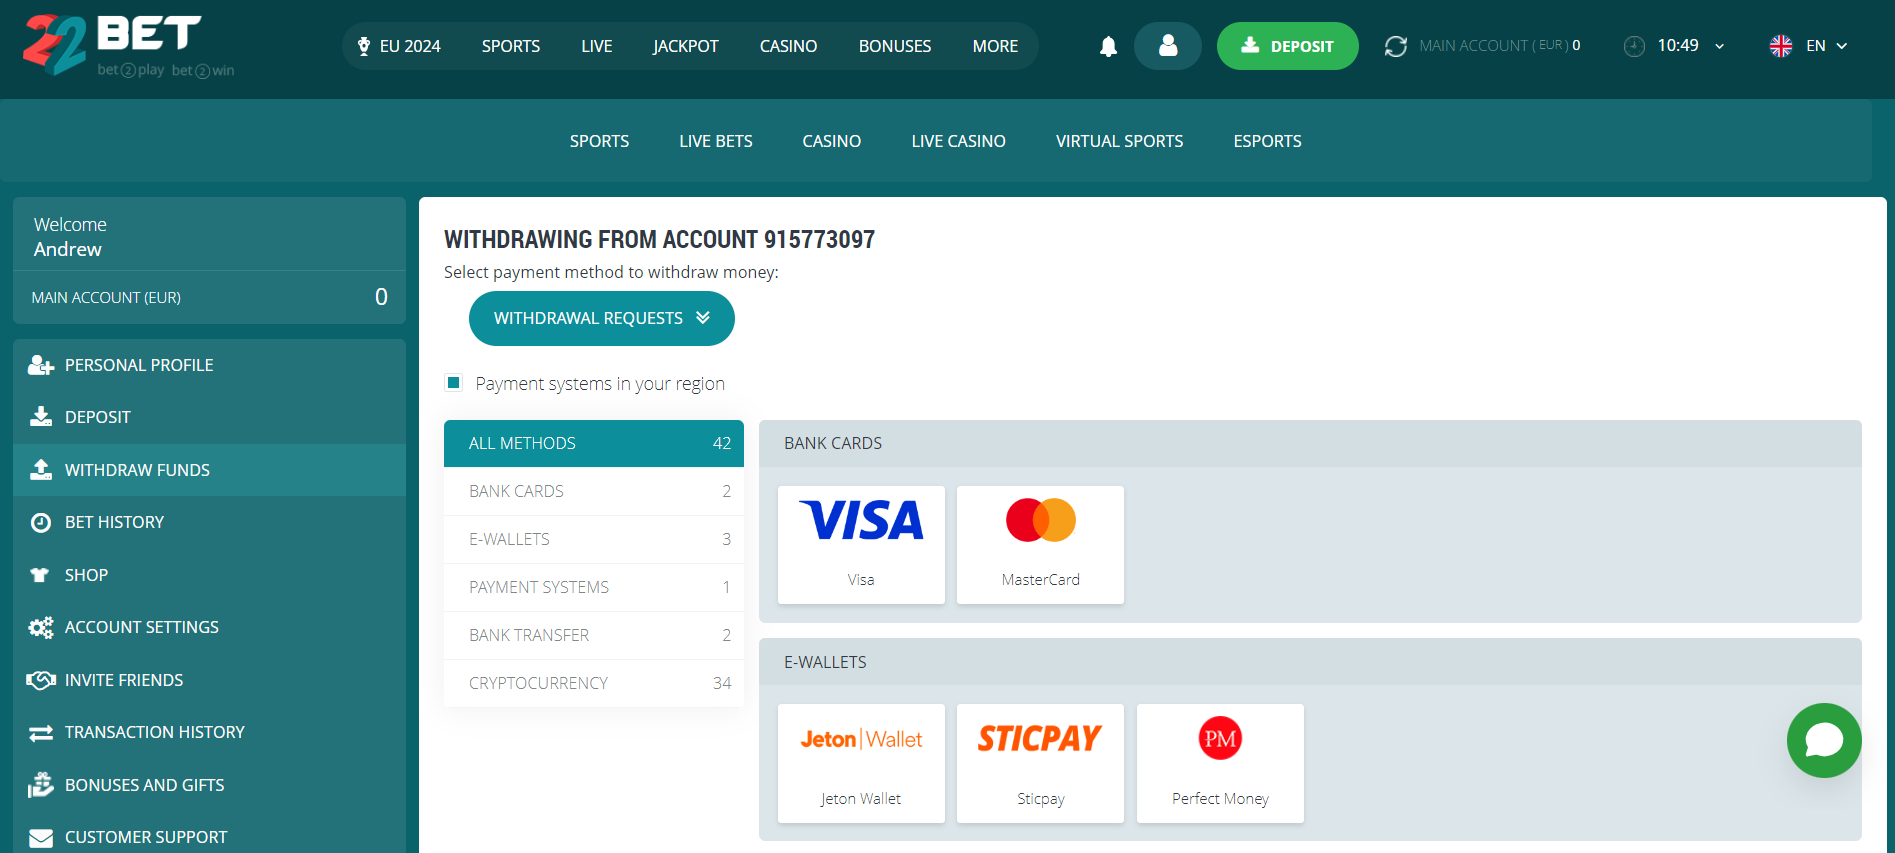Screen dimensions: 1895x853
Task: Toggle Payment systems in your region checkbox
Action: pos(454,383)
